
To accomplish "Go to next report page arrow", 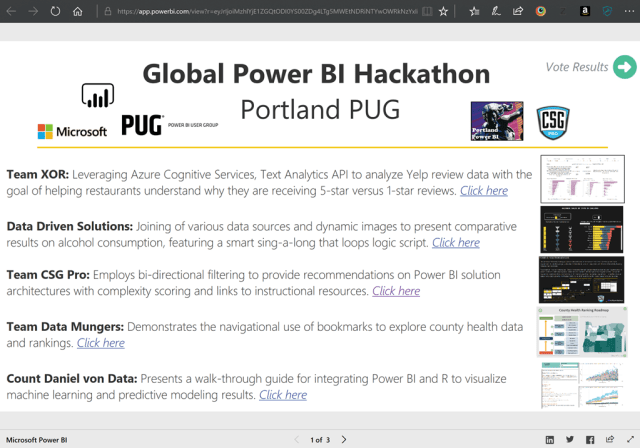I will point(344,439).
